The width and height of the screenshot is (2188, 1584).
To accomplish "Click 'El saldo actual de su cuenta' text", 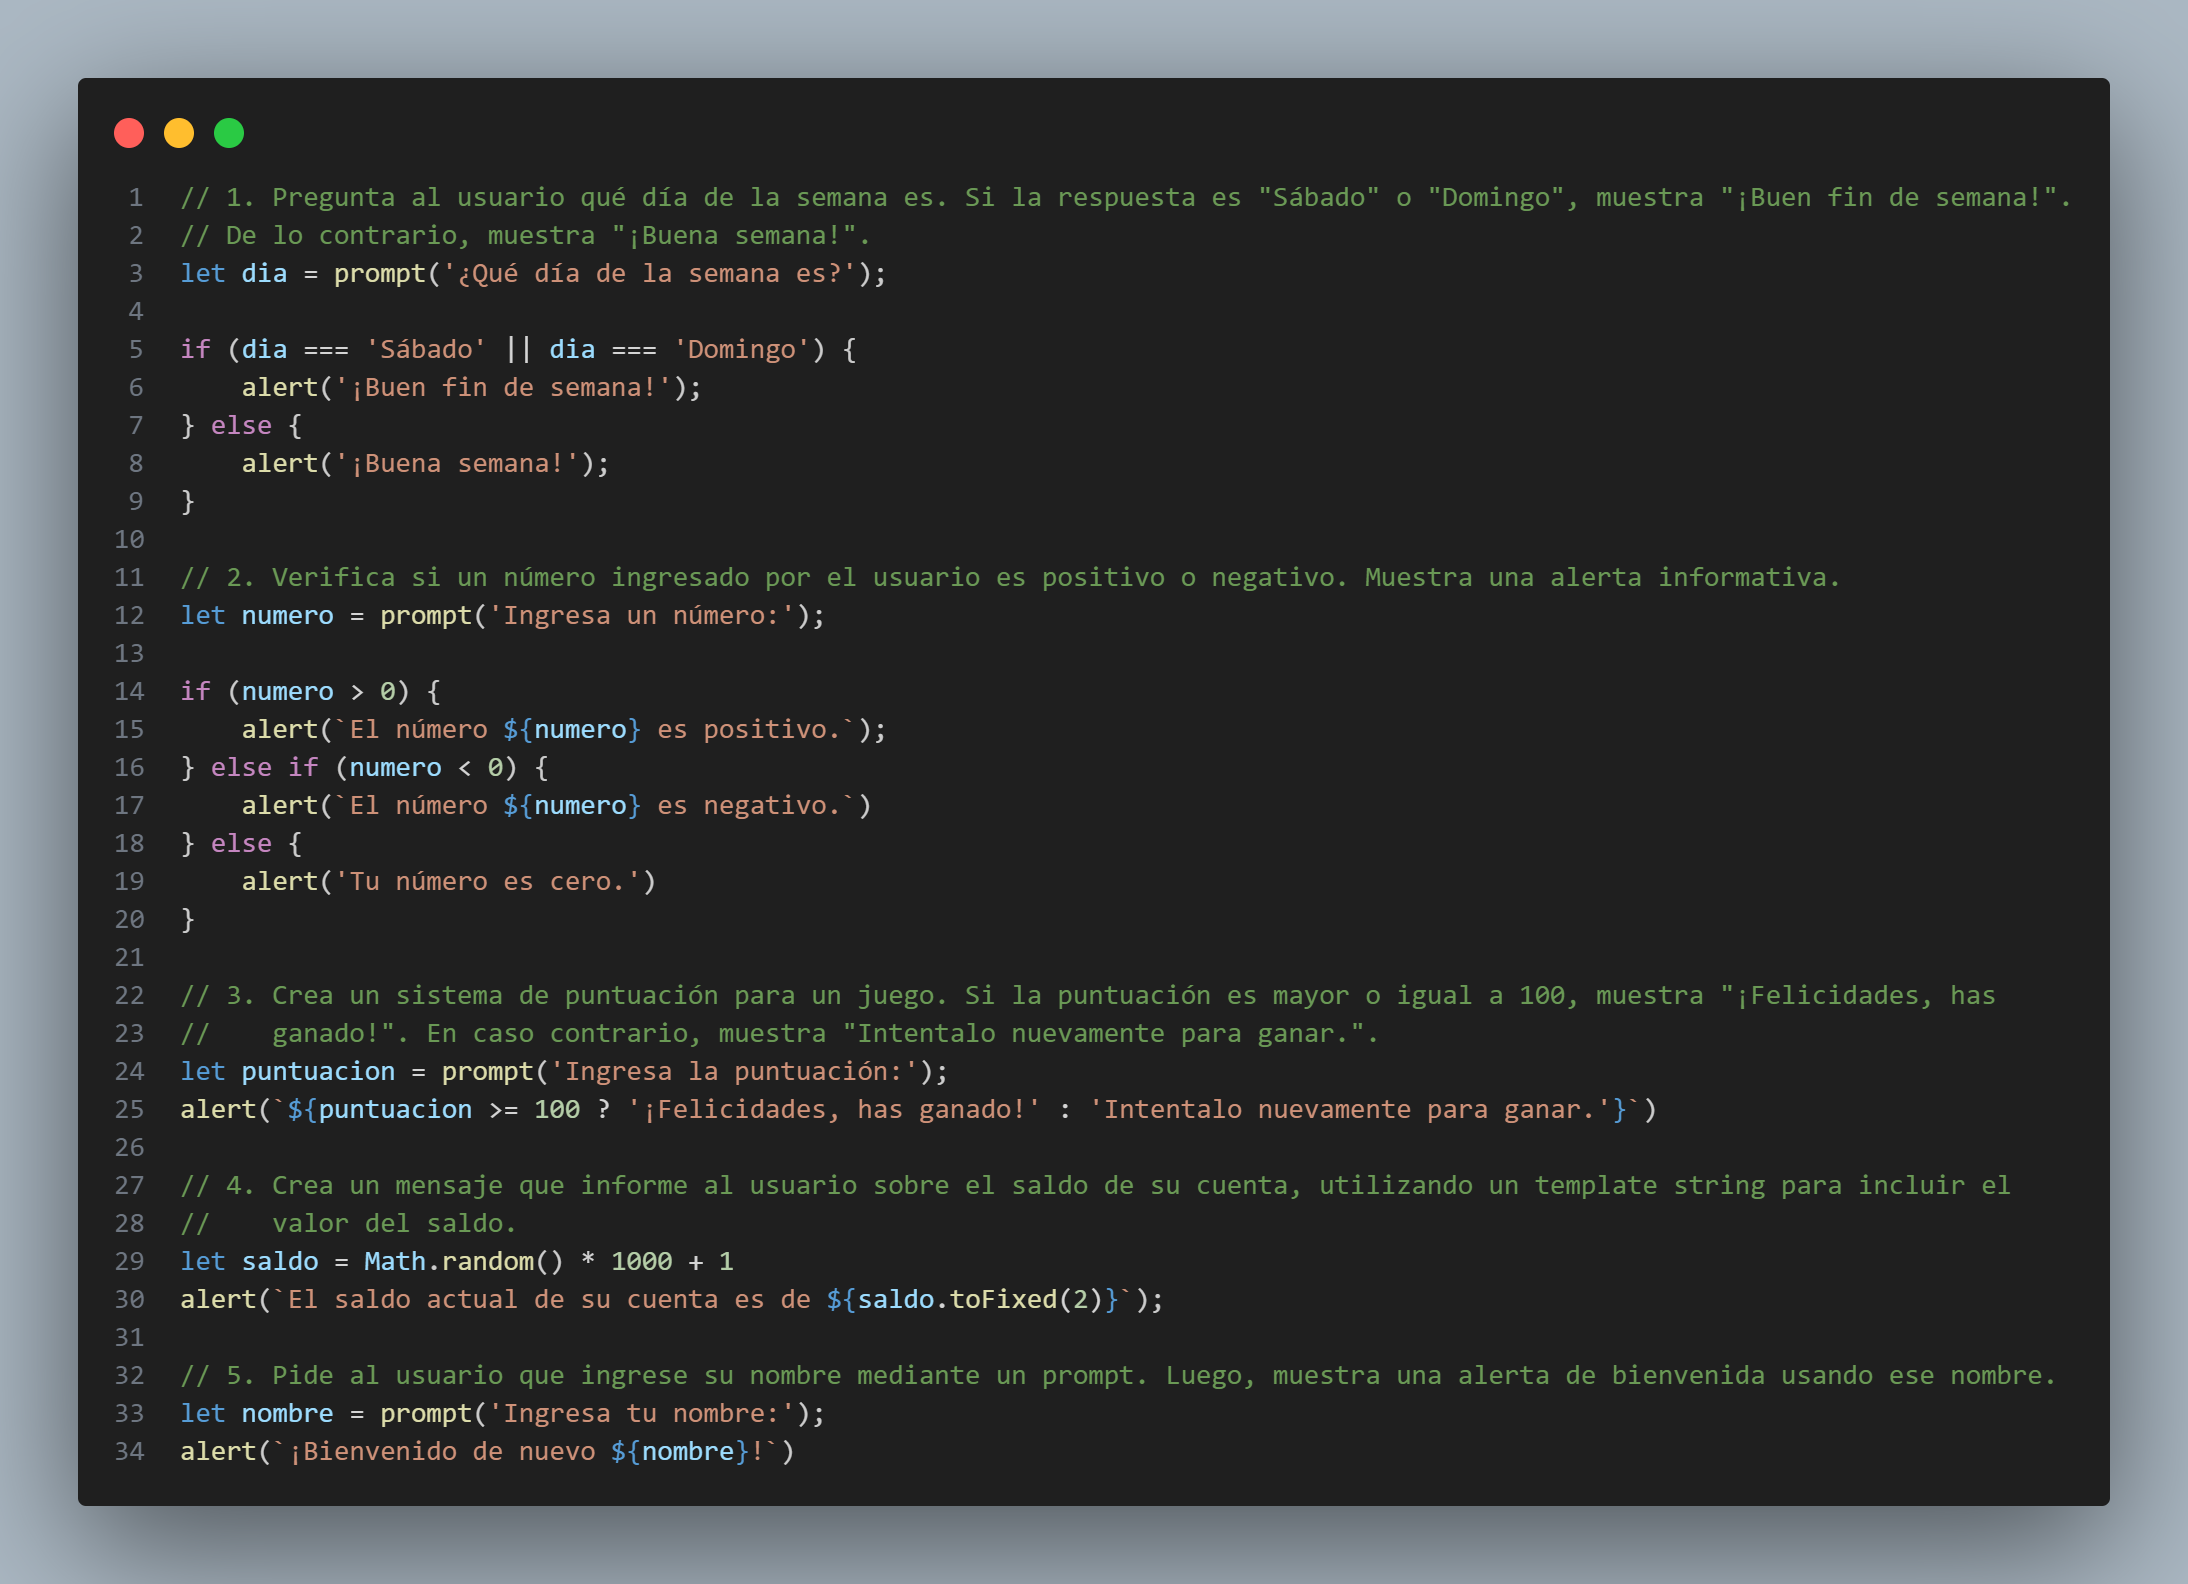I will point(503,1300).
